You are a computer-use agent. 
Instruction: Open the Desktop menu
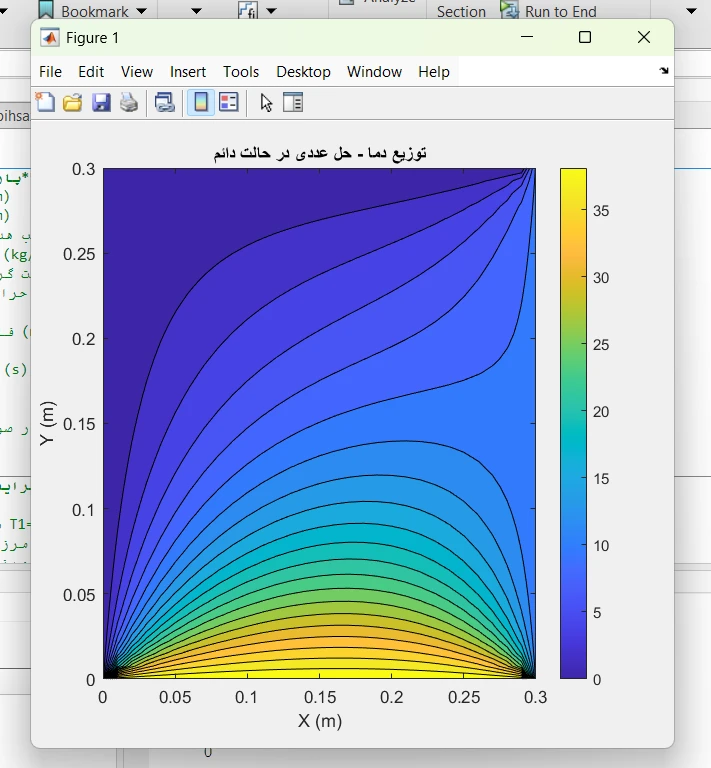click(303, 72)
